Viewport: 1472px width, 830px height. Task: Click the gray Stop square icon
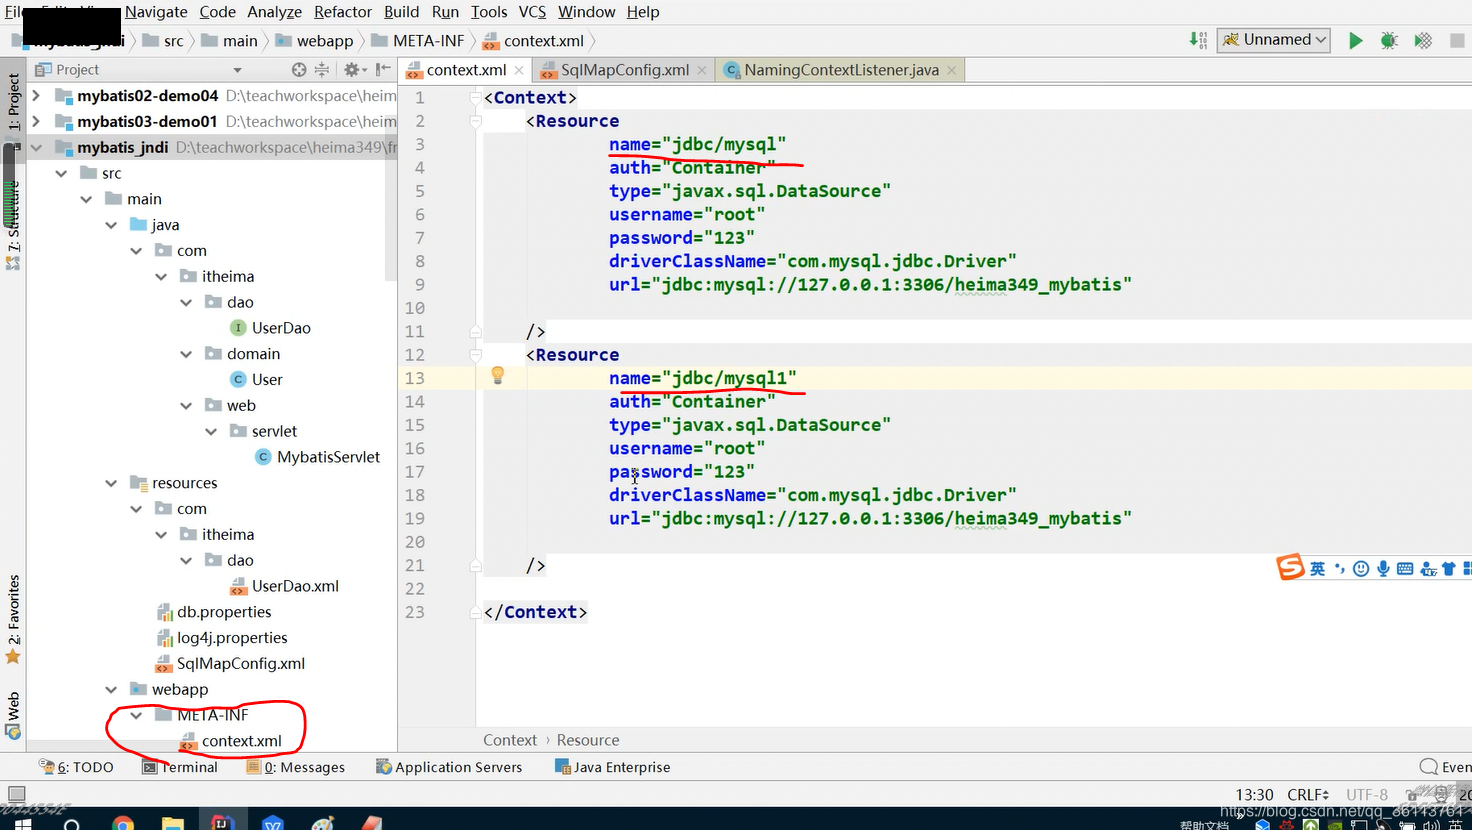coord(1457,41)
